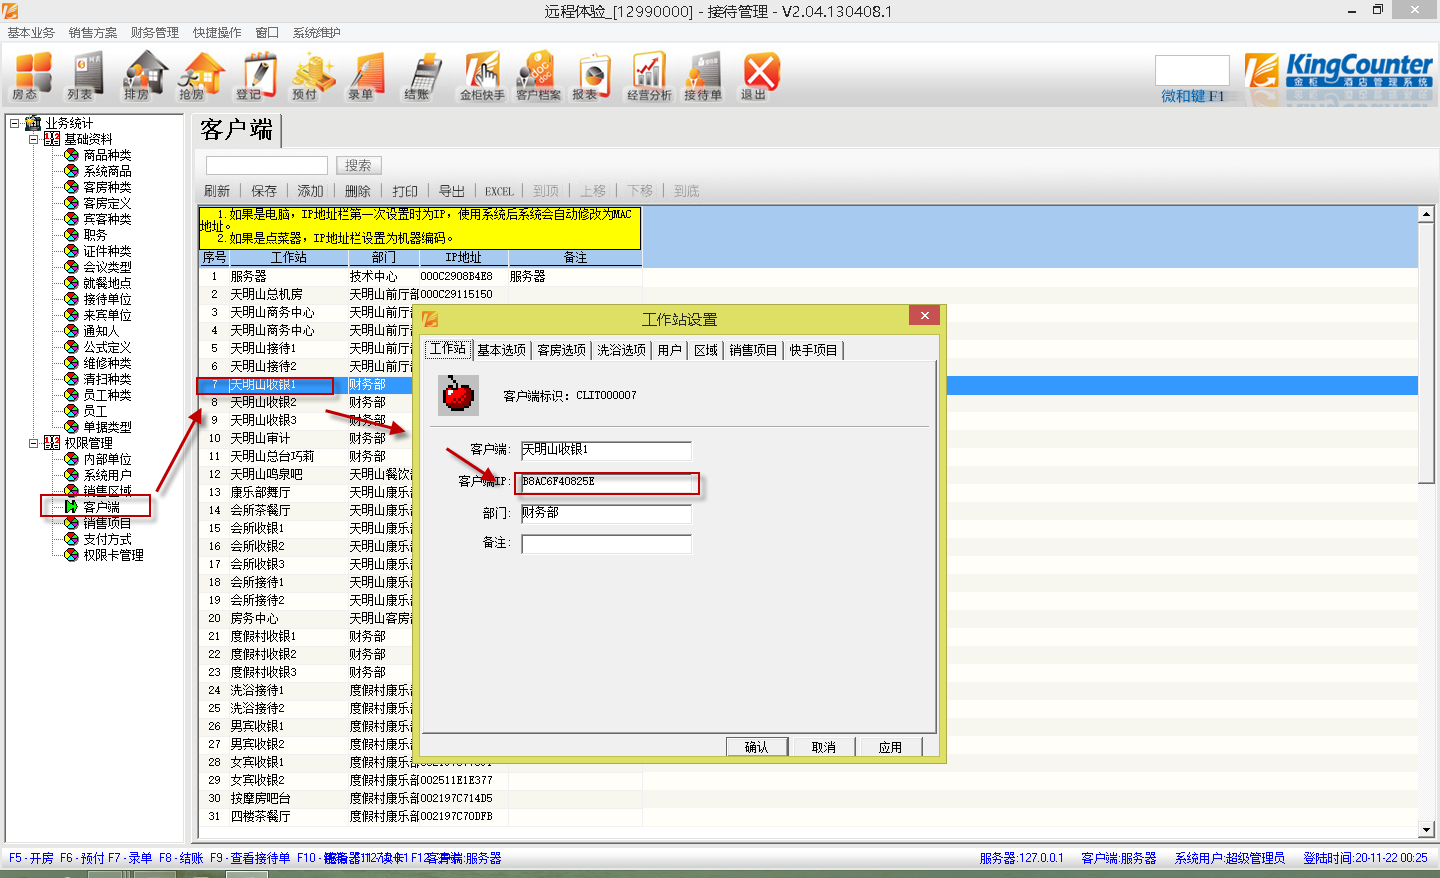Open the 报表 reports icon
1440x878 pixels.
[592, 76]
